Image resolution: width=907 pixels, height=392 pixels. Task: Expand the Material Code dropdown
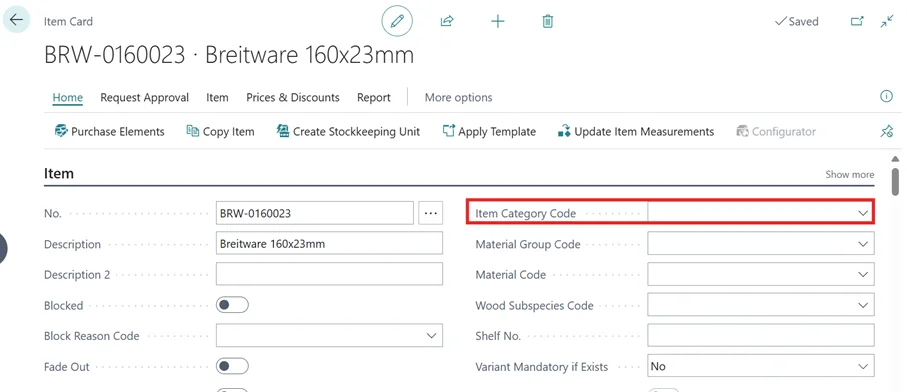[863, 275]
